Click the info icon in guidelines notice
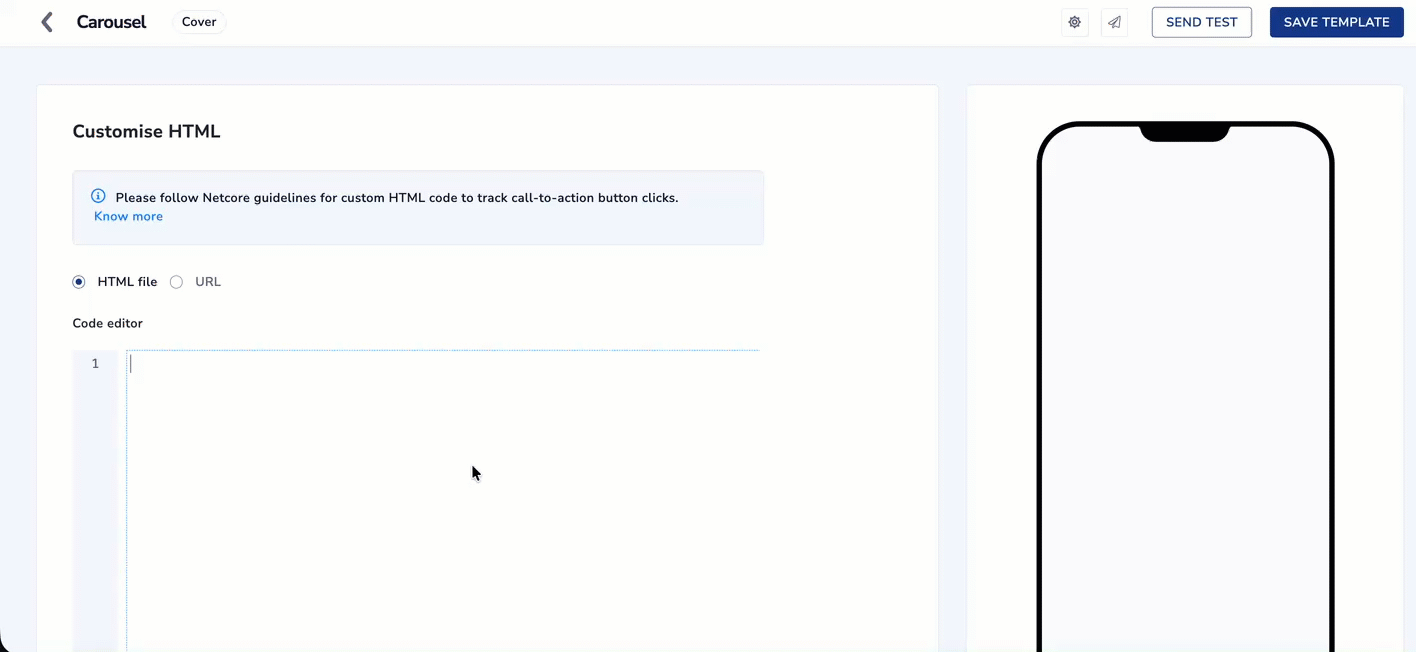The image size is (1416, 652). pyautogui.click(x=98, y=196)
